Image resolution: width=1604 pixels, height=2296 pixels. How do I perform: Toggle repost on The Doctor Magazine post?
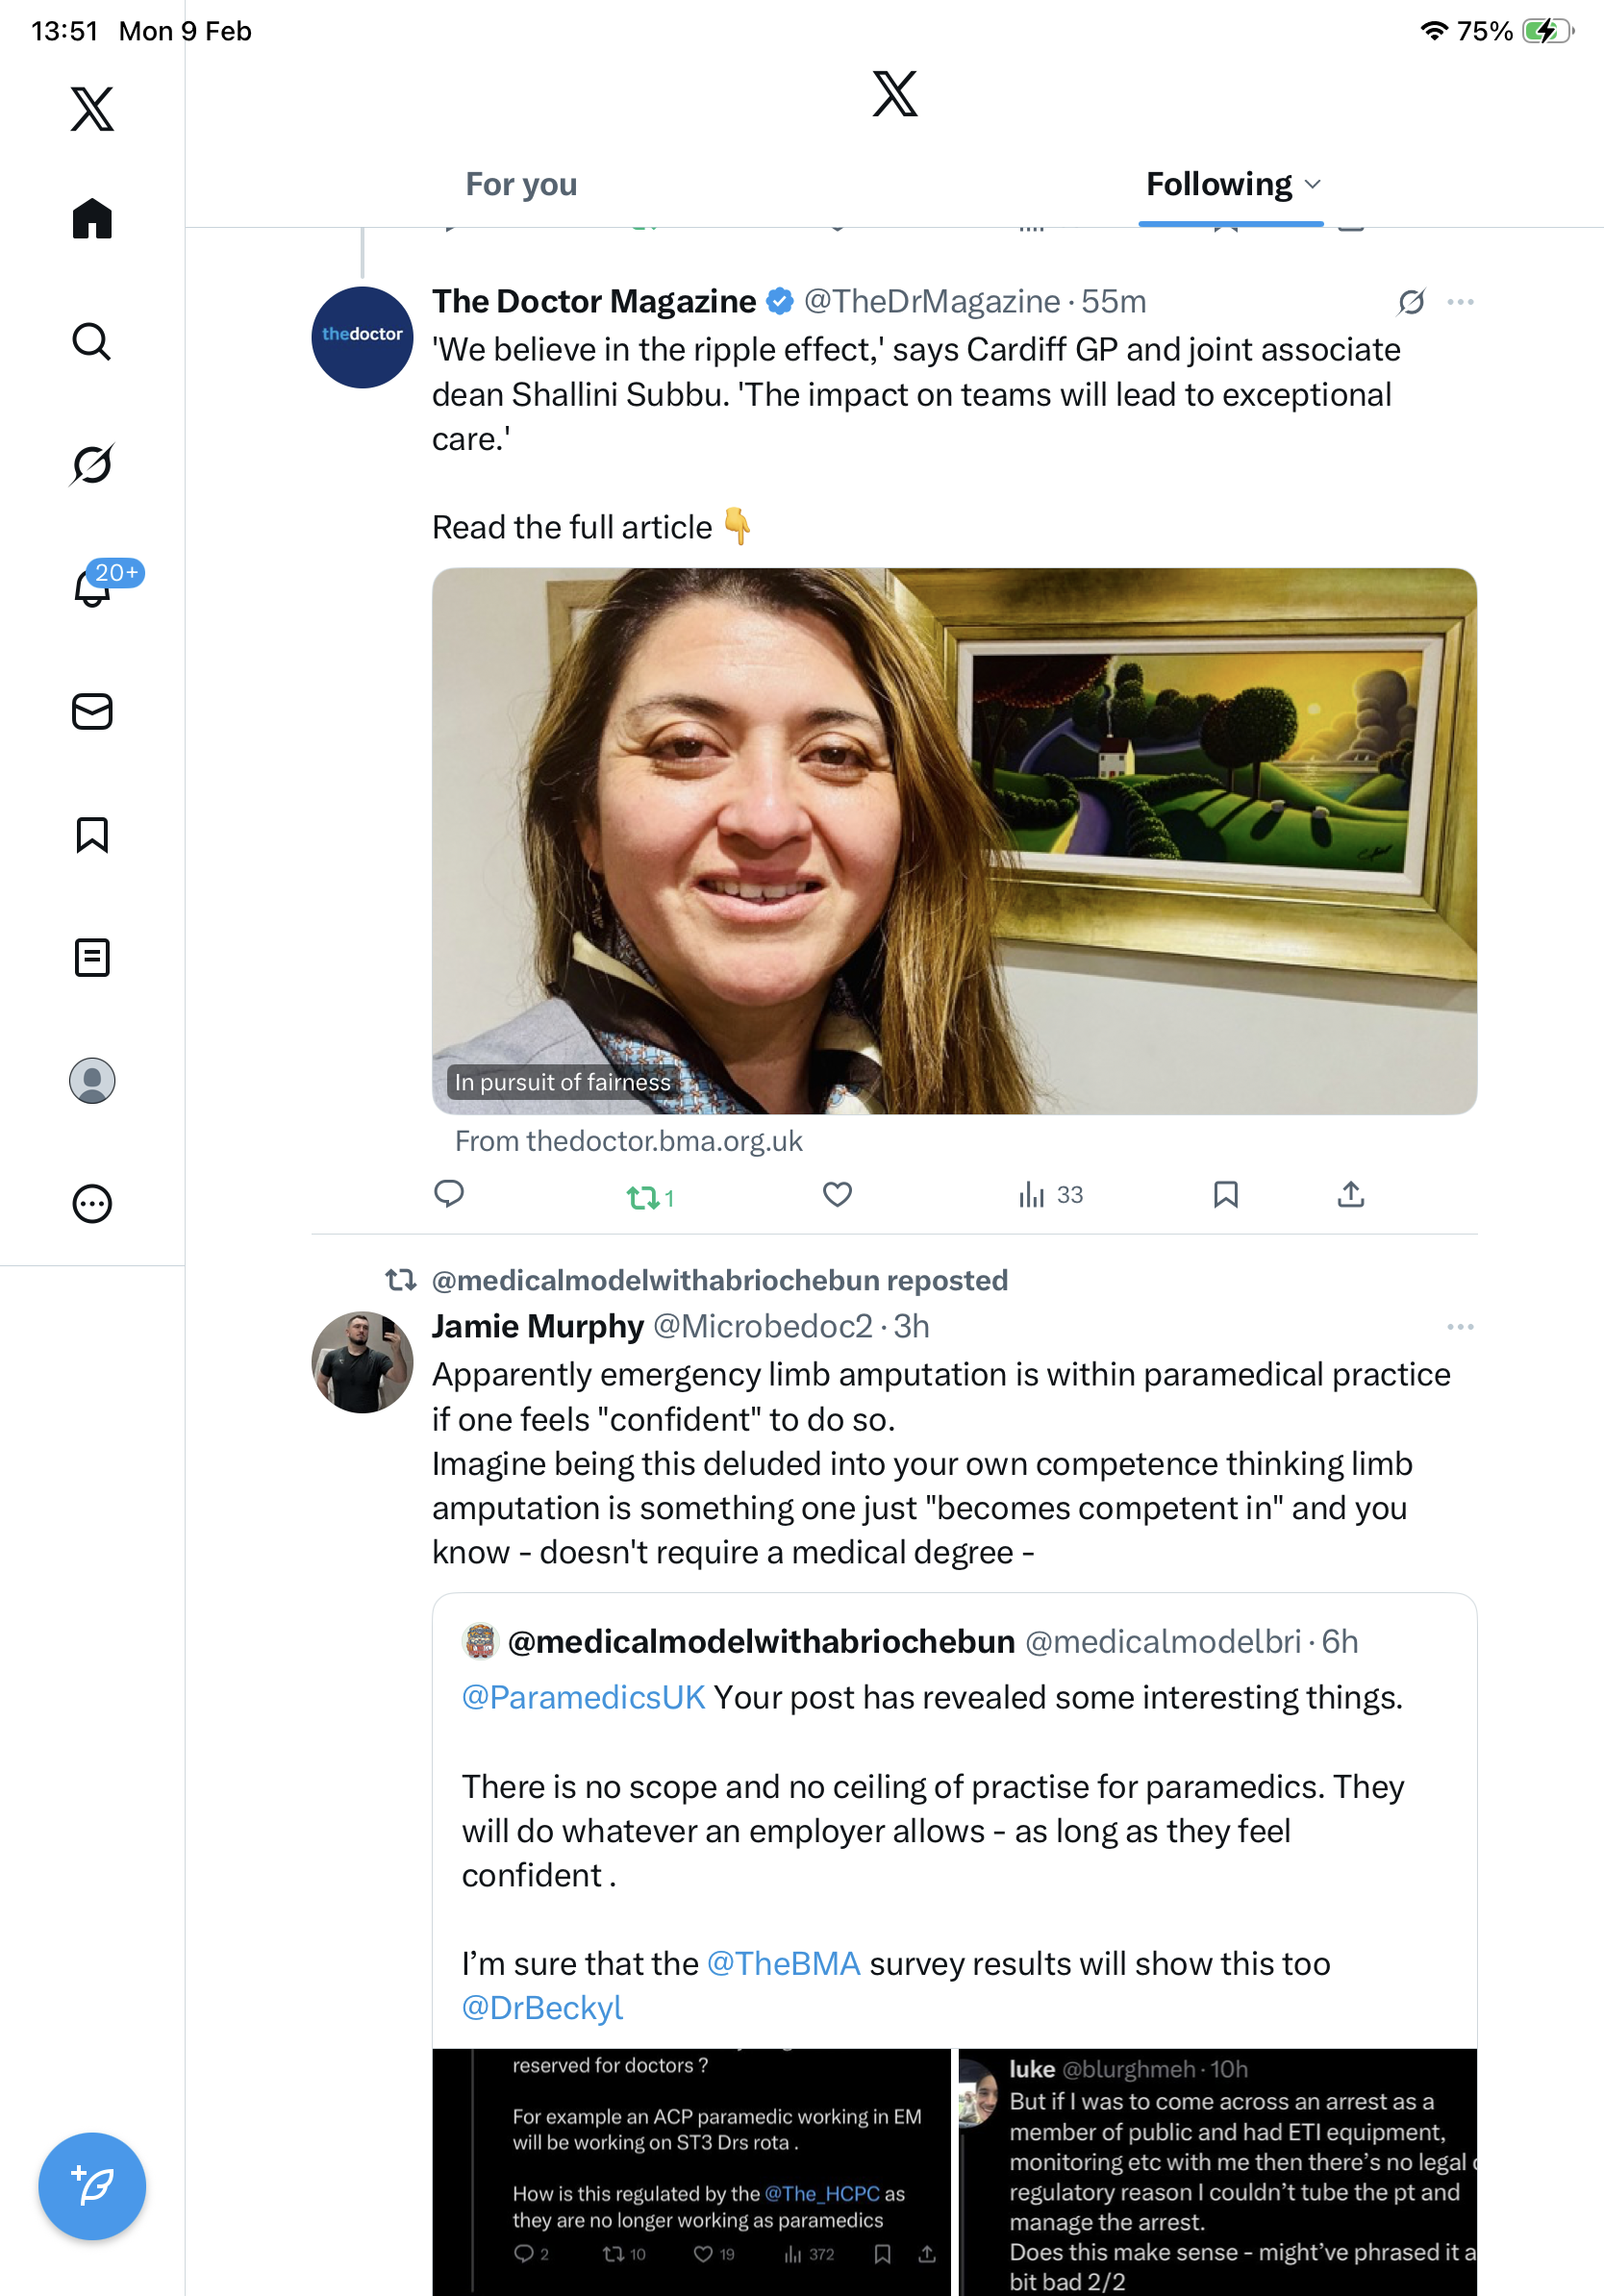[643, 1196]
